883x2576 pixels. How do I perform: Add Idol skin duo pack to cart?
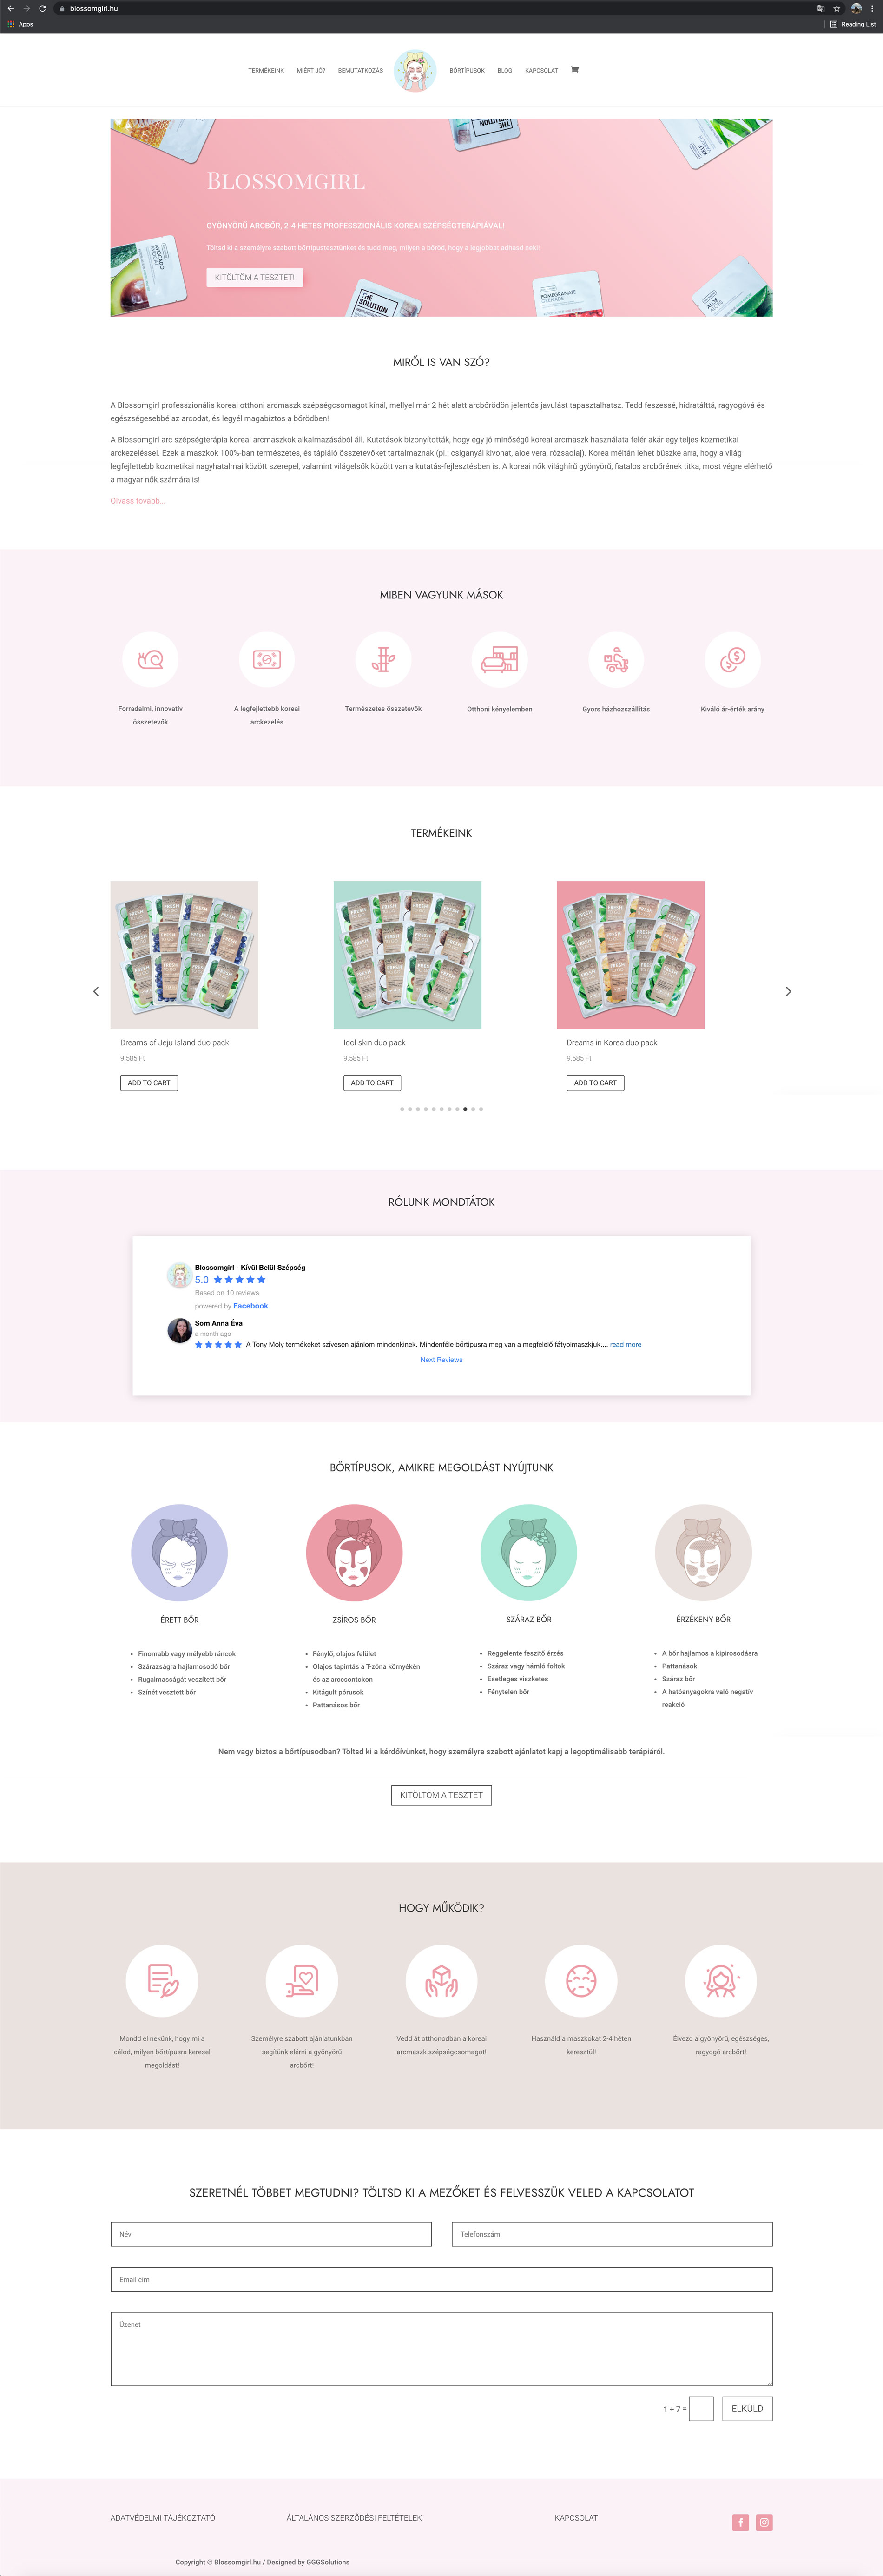pos(372,1083)
